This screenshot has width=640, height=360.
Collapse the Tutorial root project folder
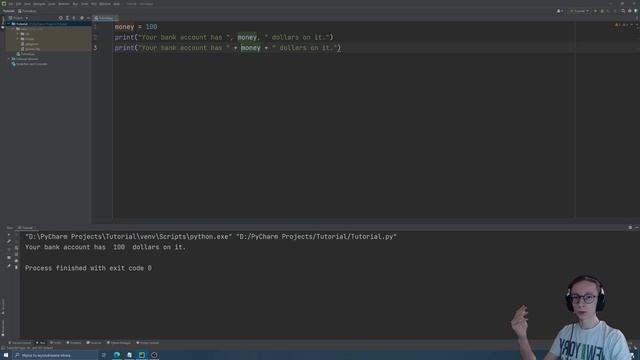point(9,24)
